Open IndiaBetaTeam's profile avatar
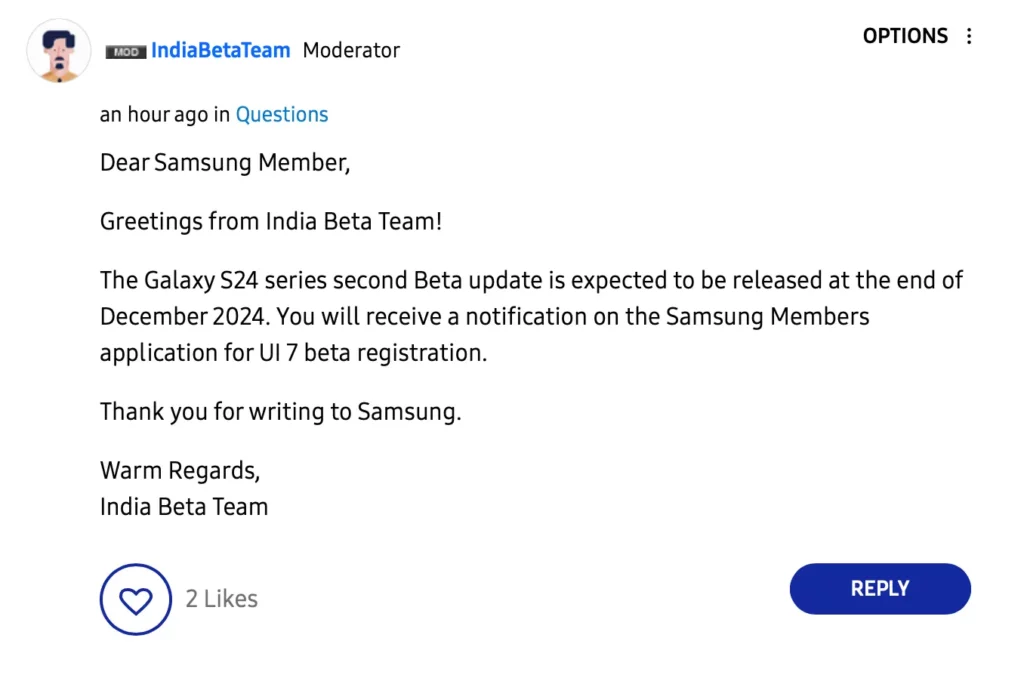 point(59,51)
